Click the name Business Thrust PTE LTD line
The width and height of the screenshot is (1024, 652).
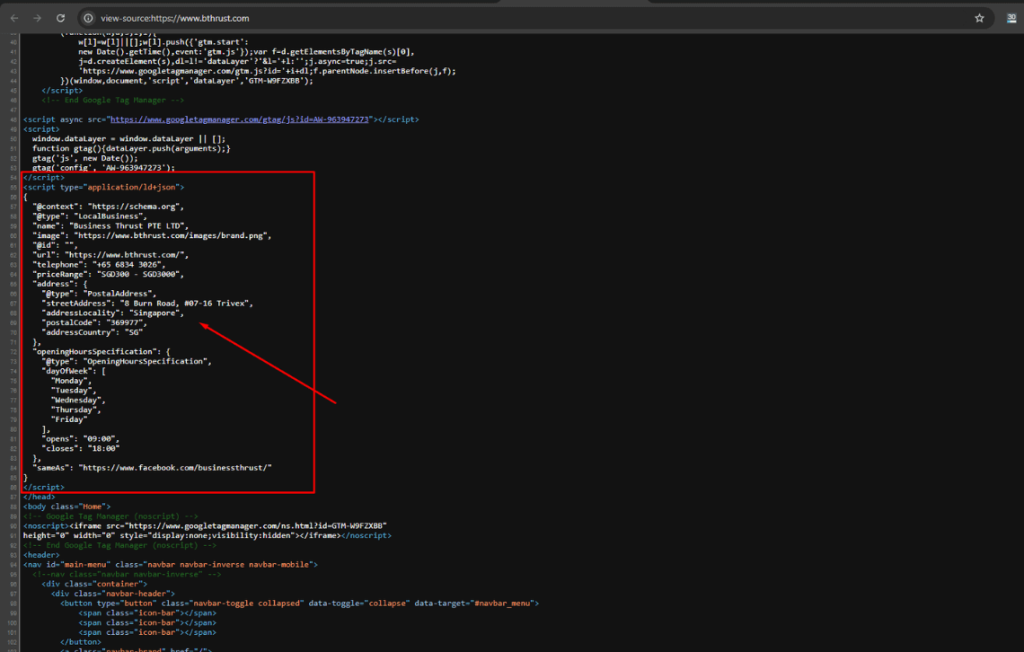click(110, 226)
